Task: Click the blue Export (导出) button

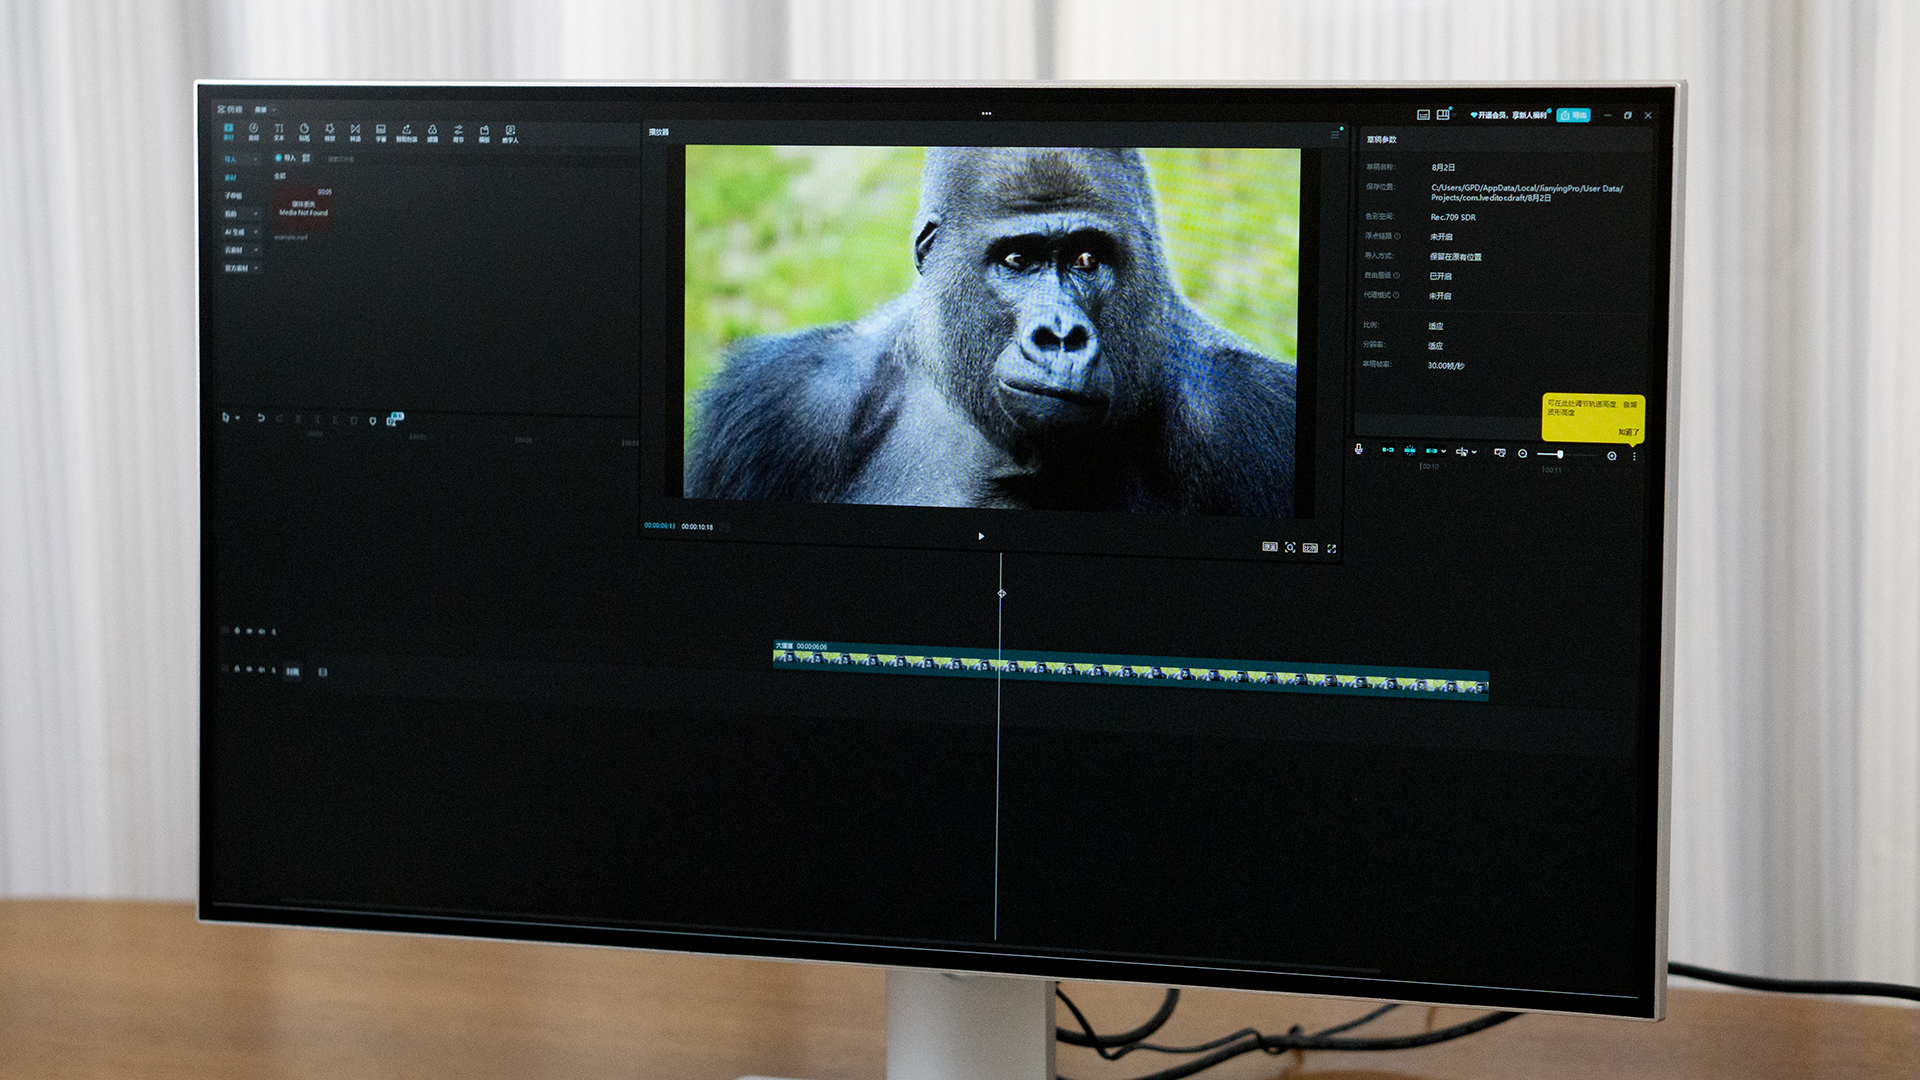Action: [1573, 115]
